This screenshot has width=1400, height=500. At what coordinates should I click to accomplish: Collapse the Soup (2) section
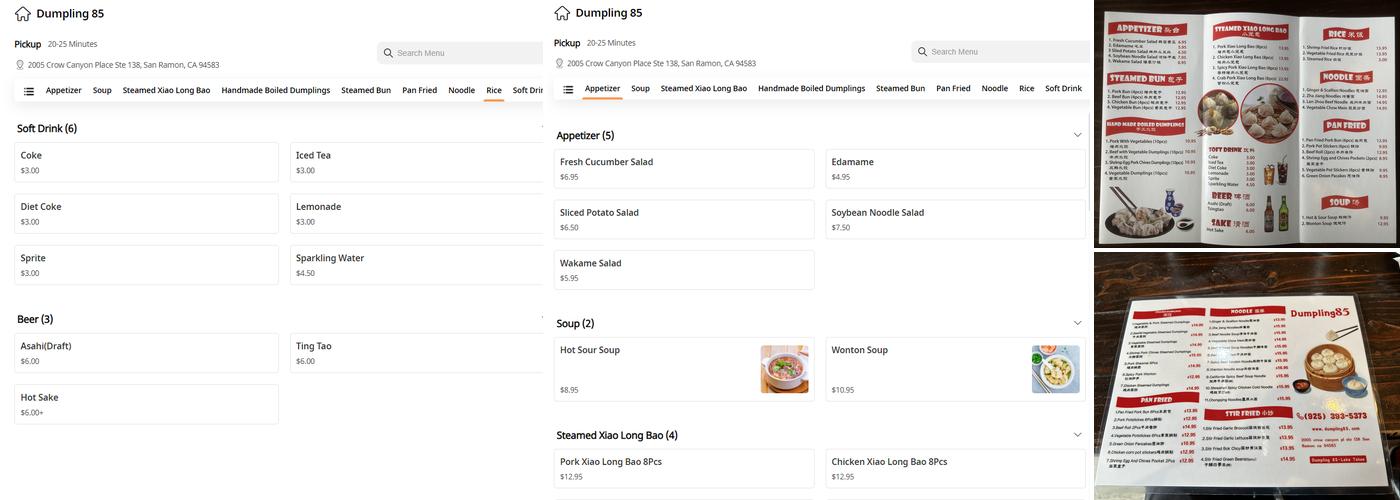1077,323
